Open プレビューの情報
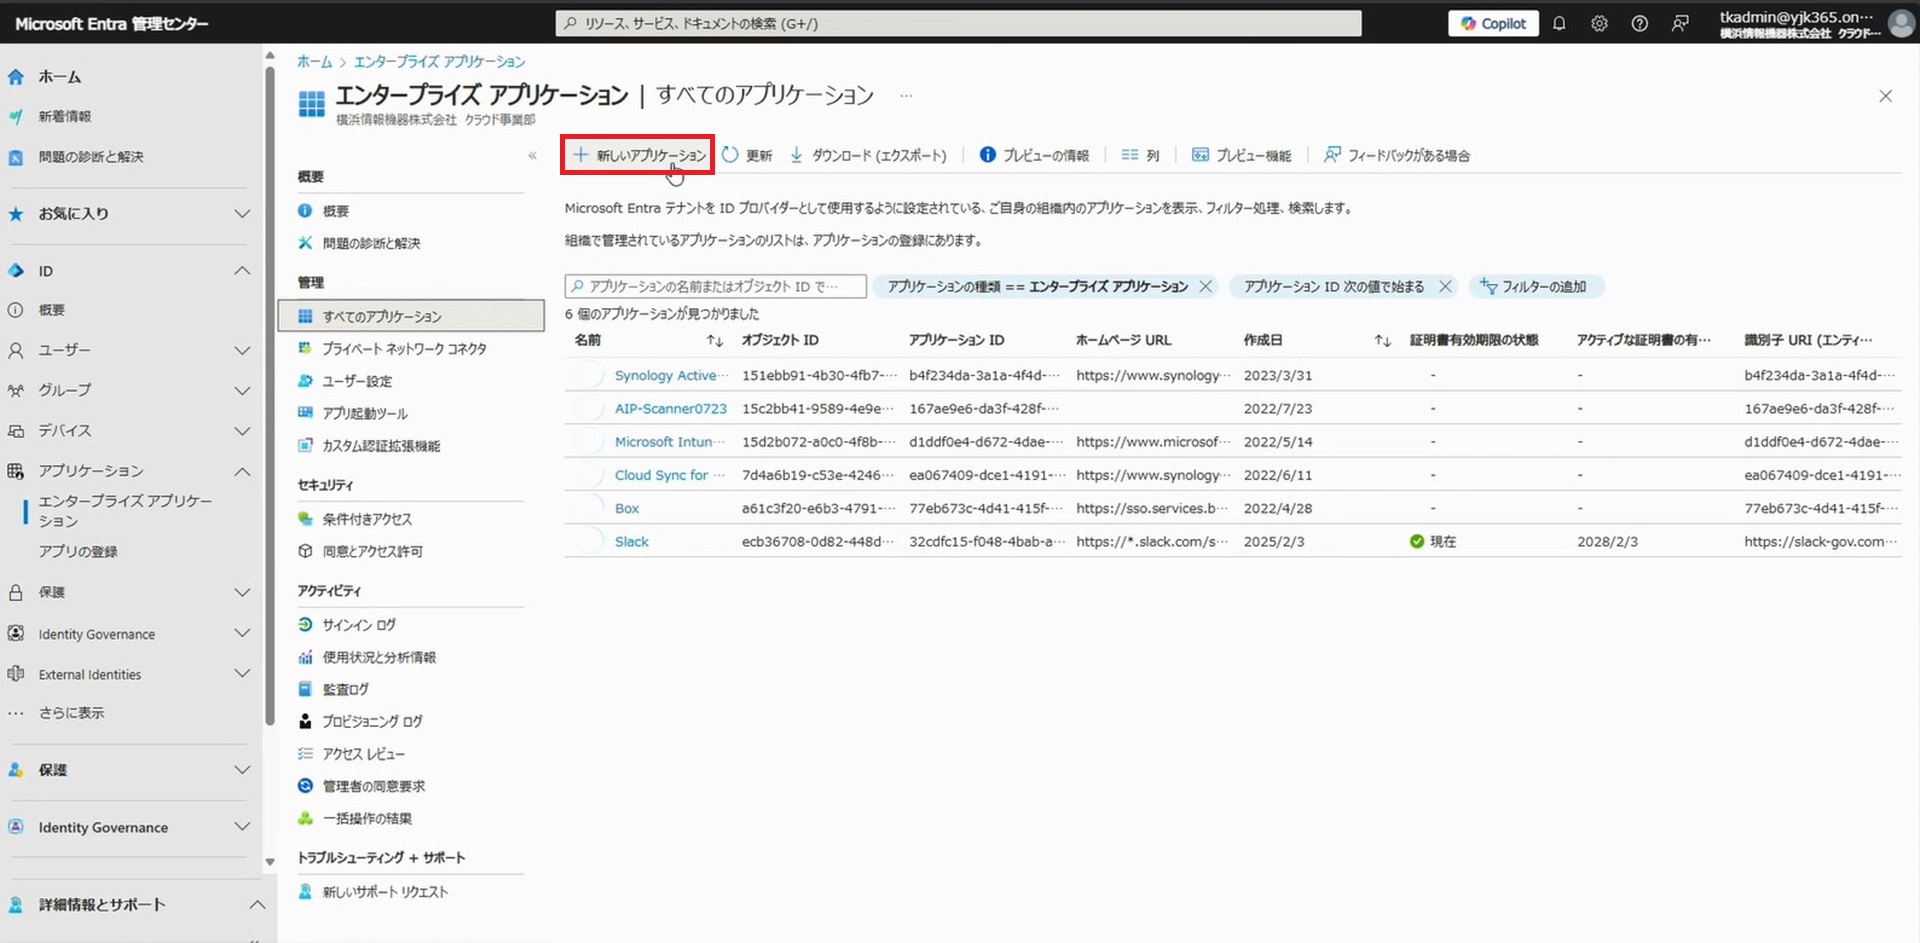Screen dimensions: 1920x943 point(1034,155)
